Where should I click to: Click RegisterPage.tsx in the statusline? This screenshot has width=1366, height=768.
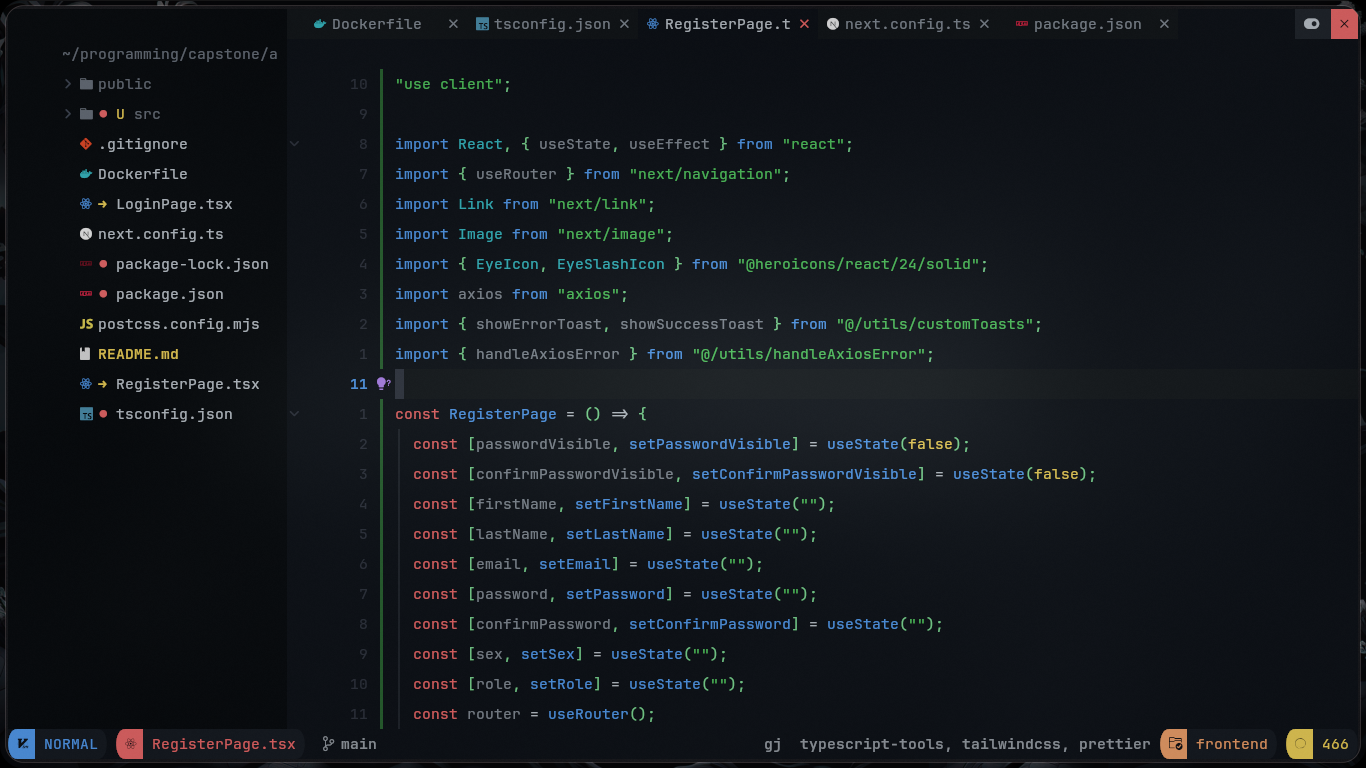pyautogui.click(x=224, y=744)
